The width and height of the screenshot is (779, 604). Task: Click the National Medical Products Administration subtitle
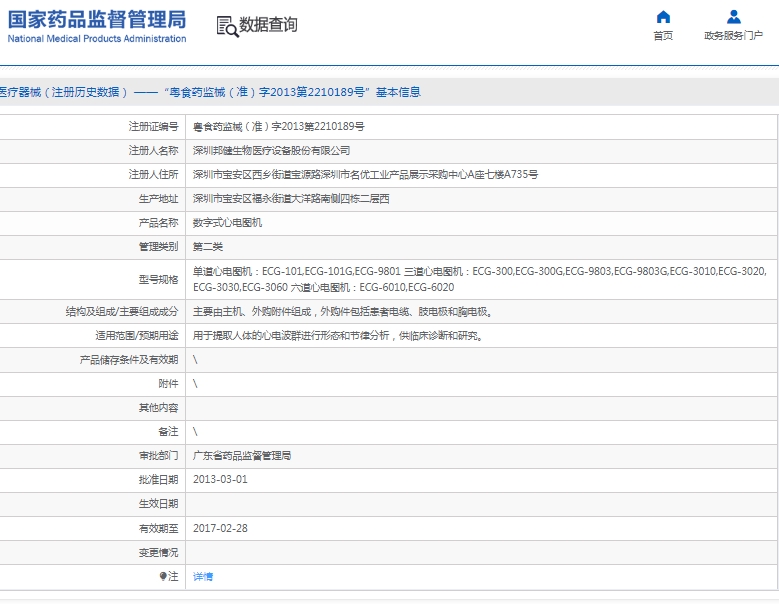[x=97, y=39]
